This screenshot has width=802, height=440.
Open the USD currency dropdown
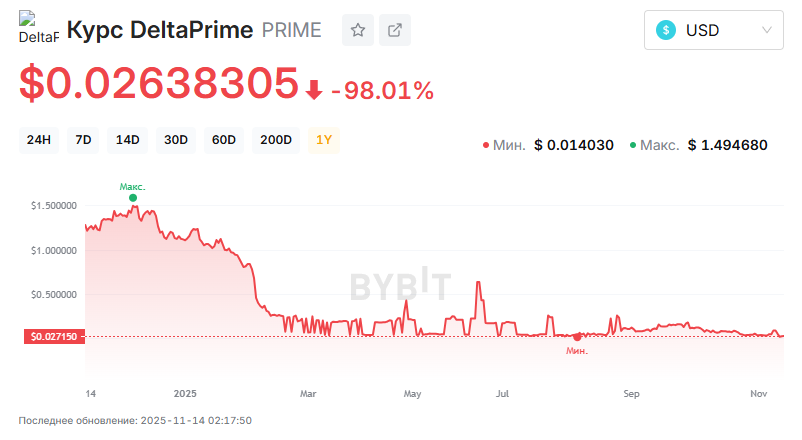[714, 30]
